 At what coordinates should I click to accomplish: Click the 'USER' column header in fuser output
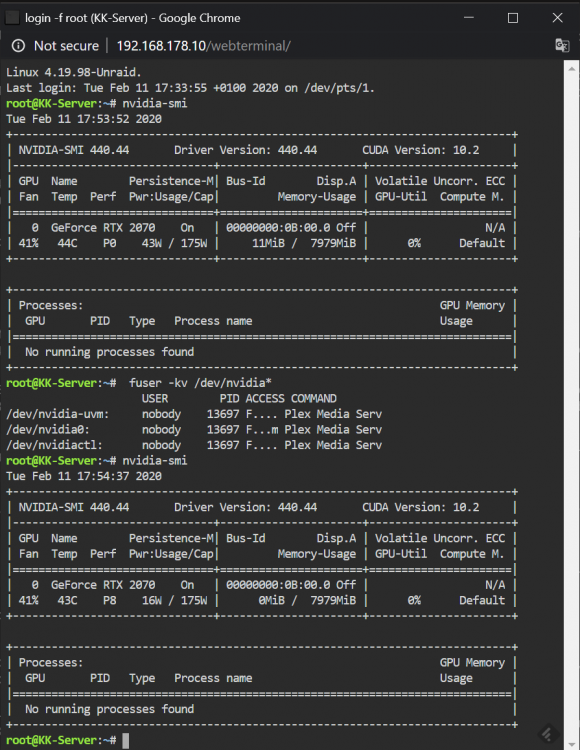(154, 399)
